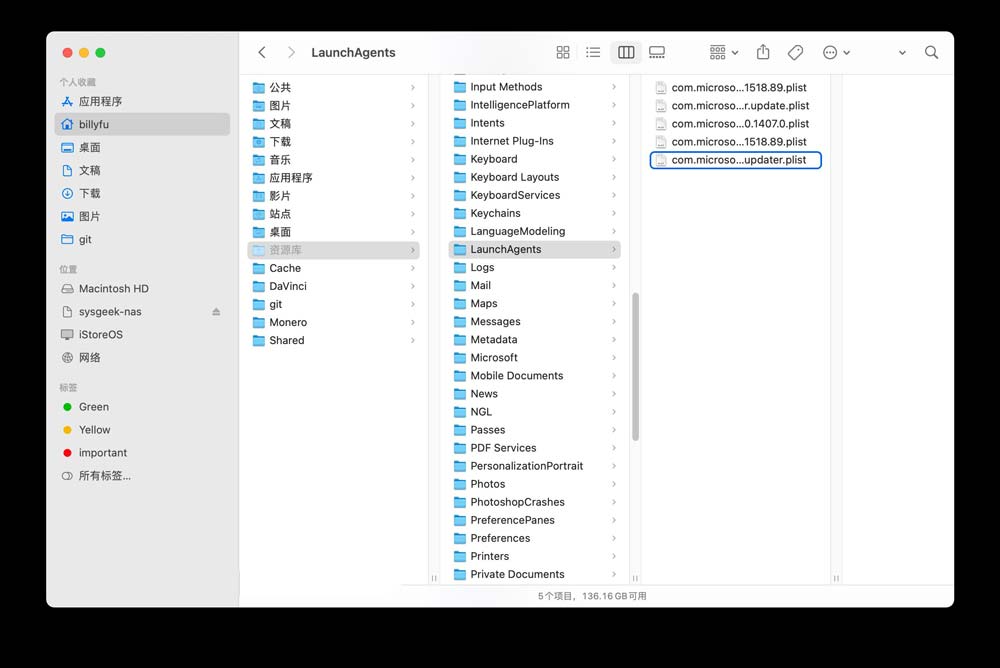
Task: Select the Shared folder
Action: click(x=334, y=340)
